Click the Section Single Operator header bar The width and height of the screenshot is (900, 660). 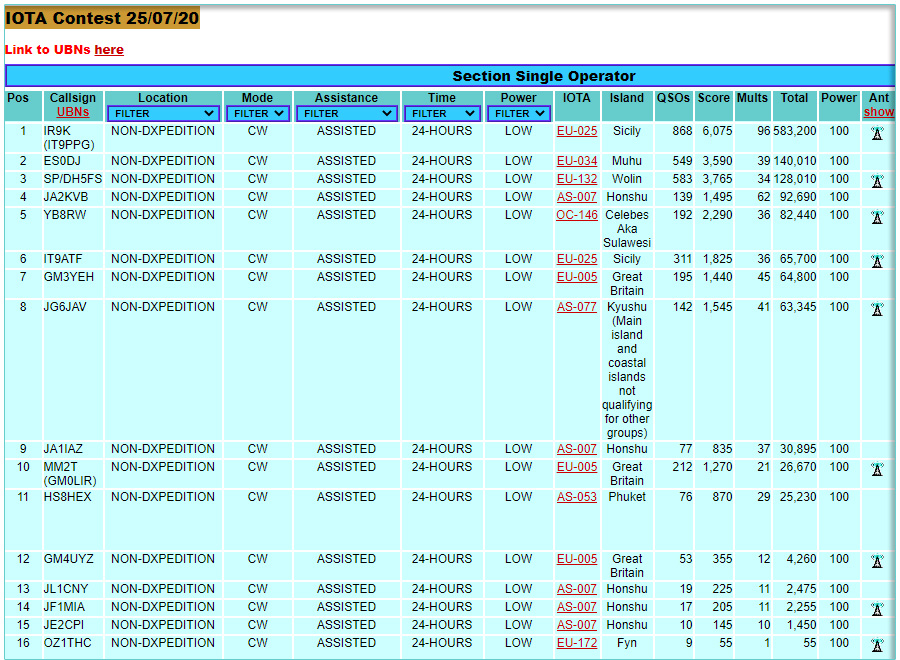tap(449, 76)
